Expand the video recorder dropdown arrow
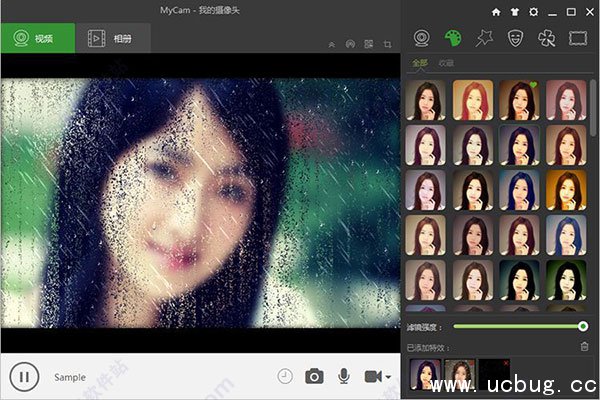This screenshot has height=400, width=600. coord(386,377)
